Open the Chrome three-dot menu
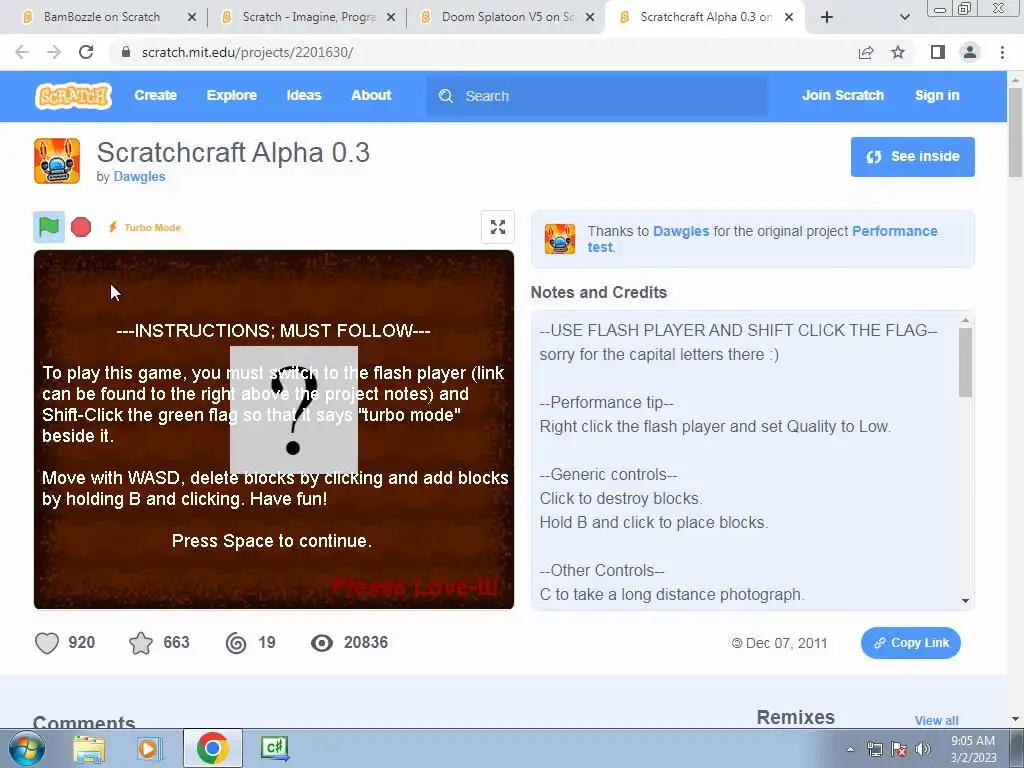Screen dimensions: 1024x768 coord(1002,52)
